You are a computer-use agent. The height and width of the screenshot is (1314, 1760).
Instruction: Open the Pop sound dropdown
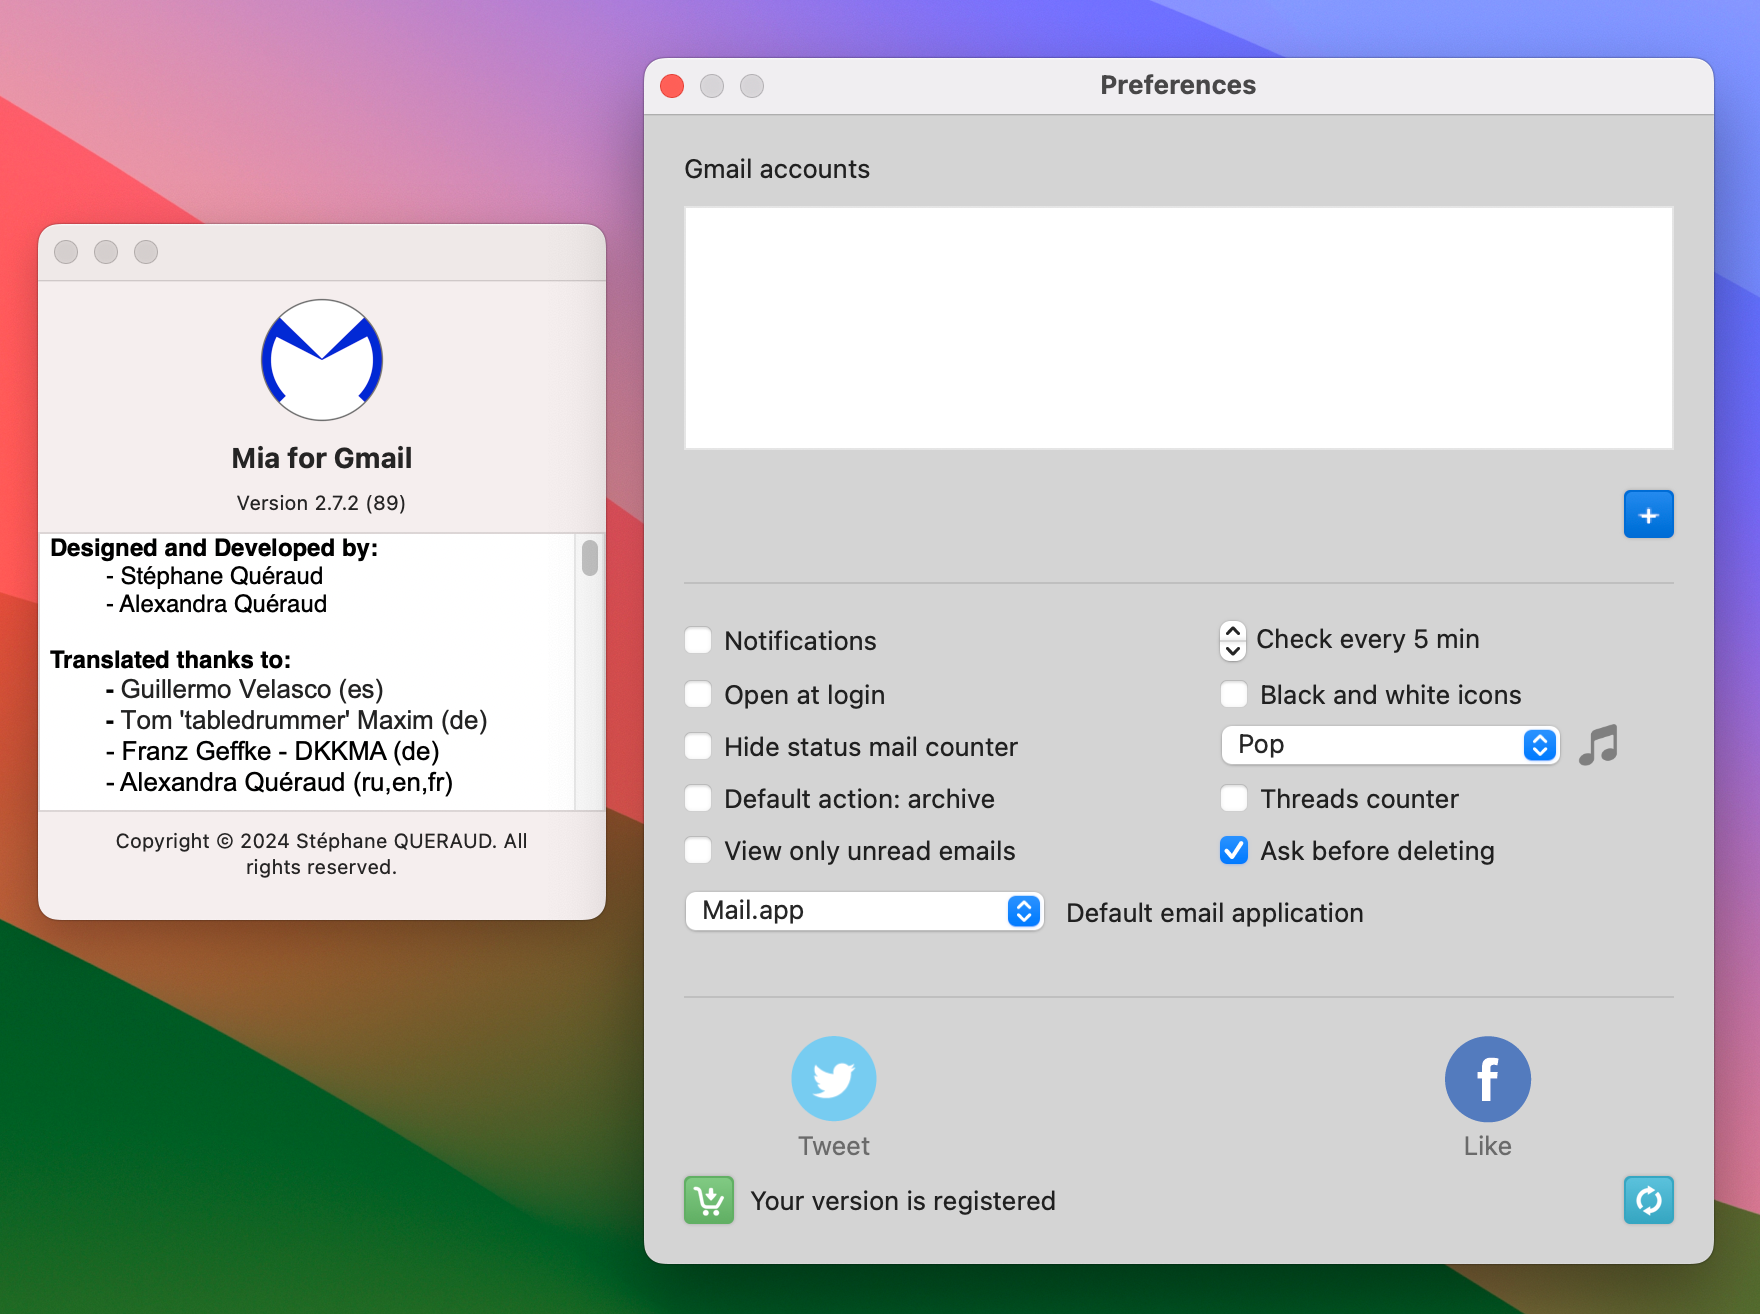1390,745
